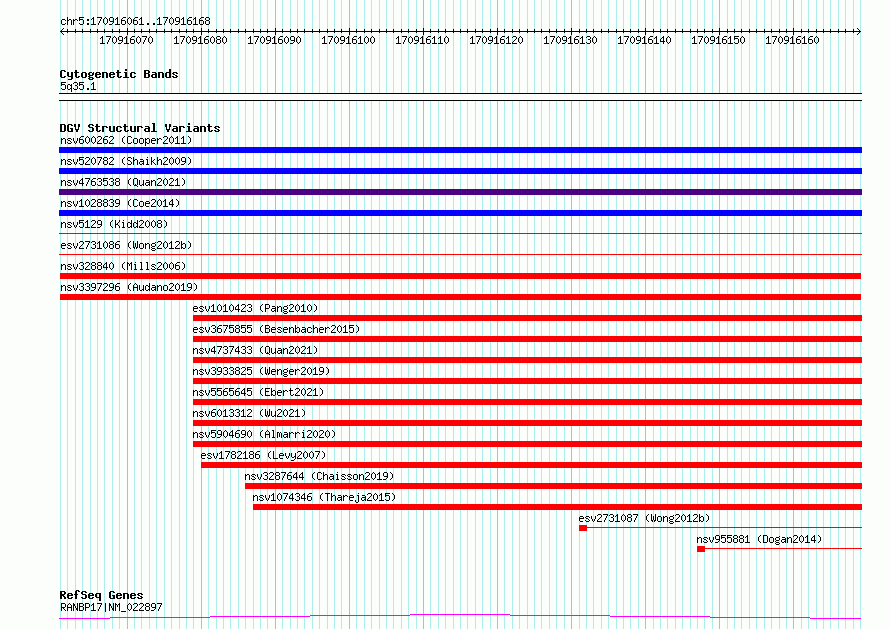Open the nsv4763538 (Quan2021) variant

pos(123,182)
